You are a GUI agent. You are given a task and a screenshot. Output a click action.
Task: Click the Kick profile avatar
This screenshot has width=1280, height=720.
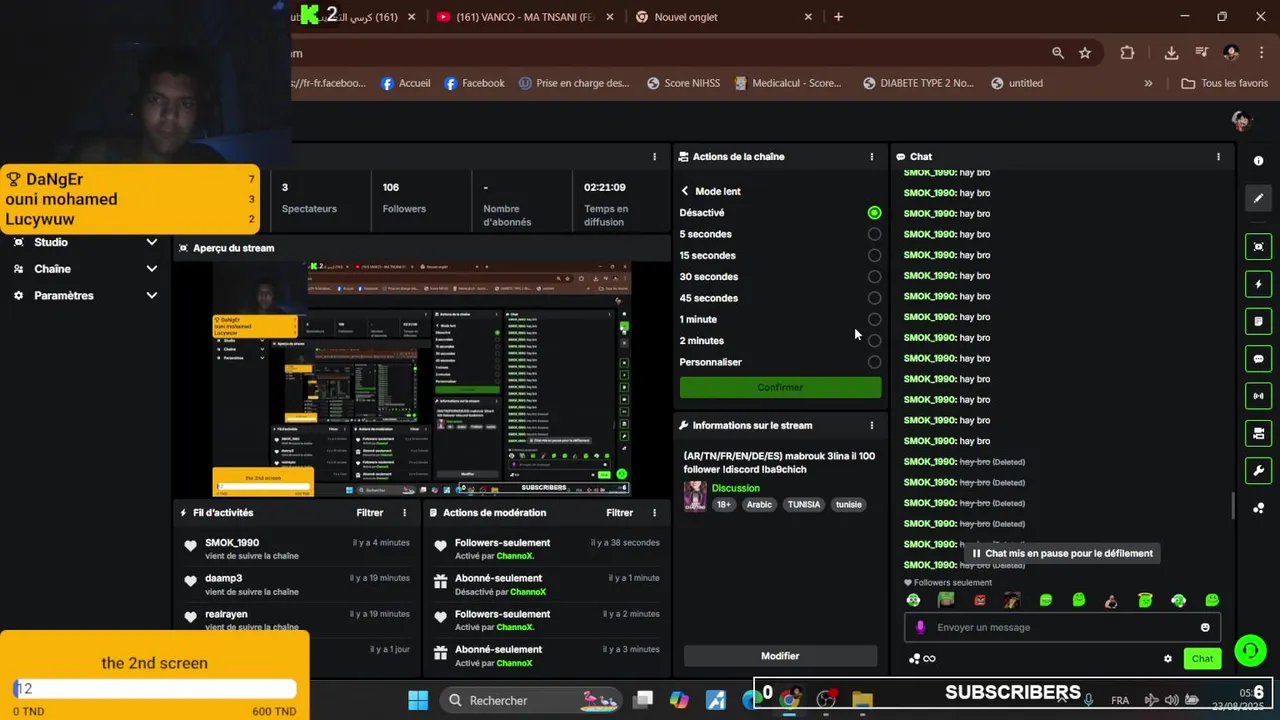coord(1241,121)
